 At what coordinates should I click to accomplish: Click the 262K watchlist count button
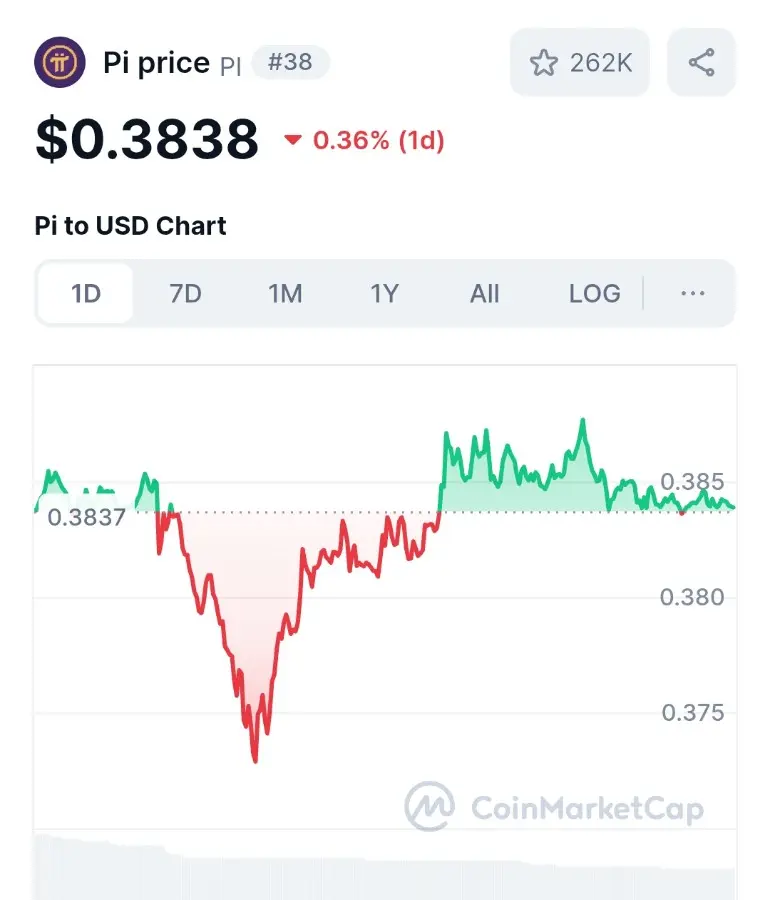pos(580,62)
